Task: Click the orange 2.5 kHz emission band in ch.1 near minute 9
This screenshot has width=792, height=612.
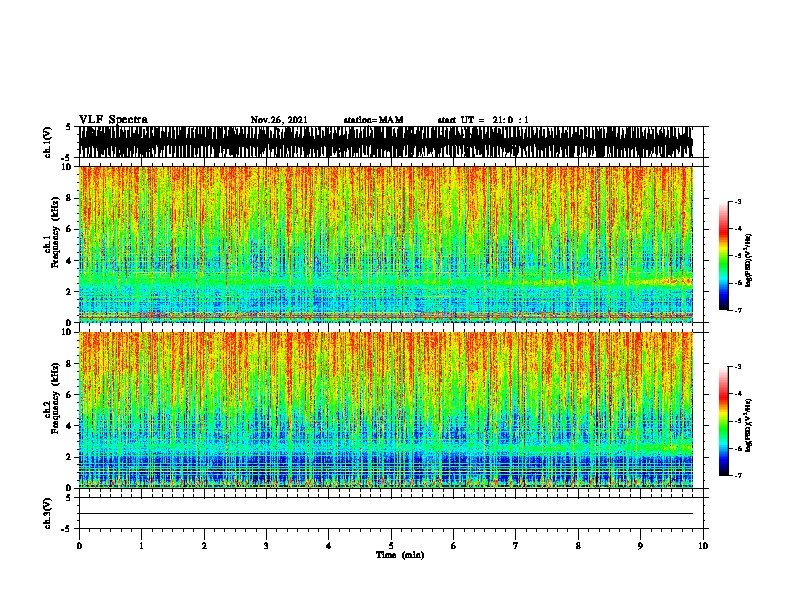Action: [x=667, y=282]
